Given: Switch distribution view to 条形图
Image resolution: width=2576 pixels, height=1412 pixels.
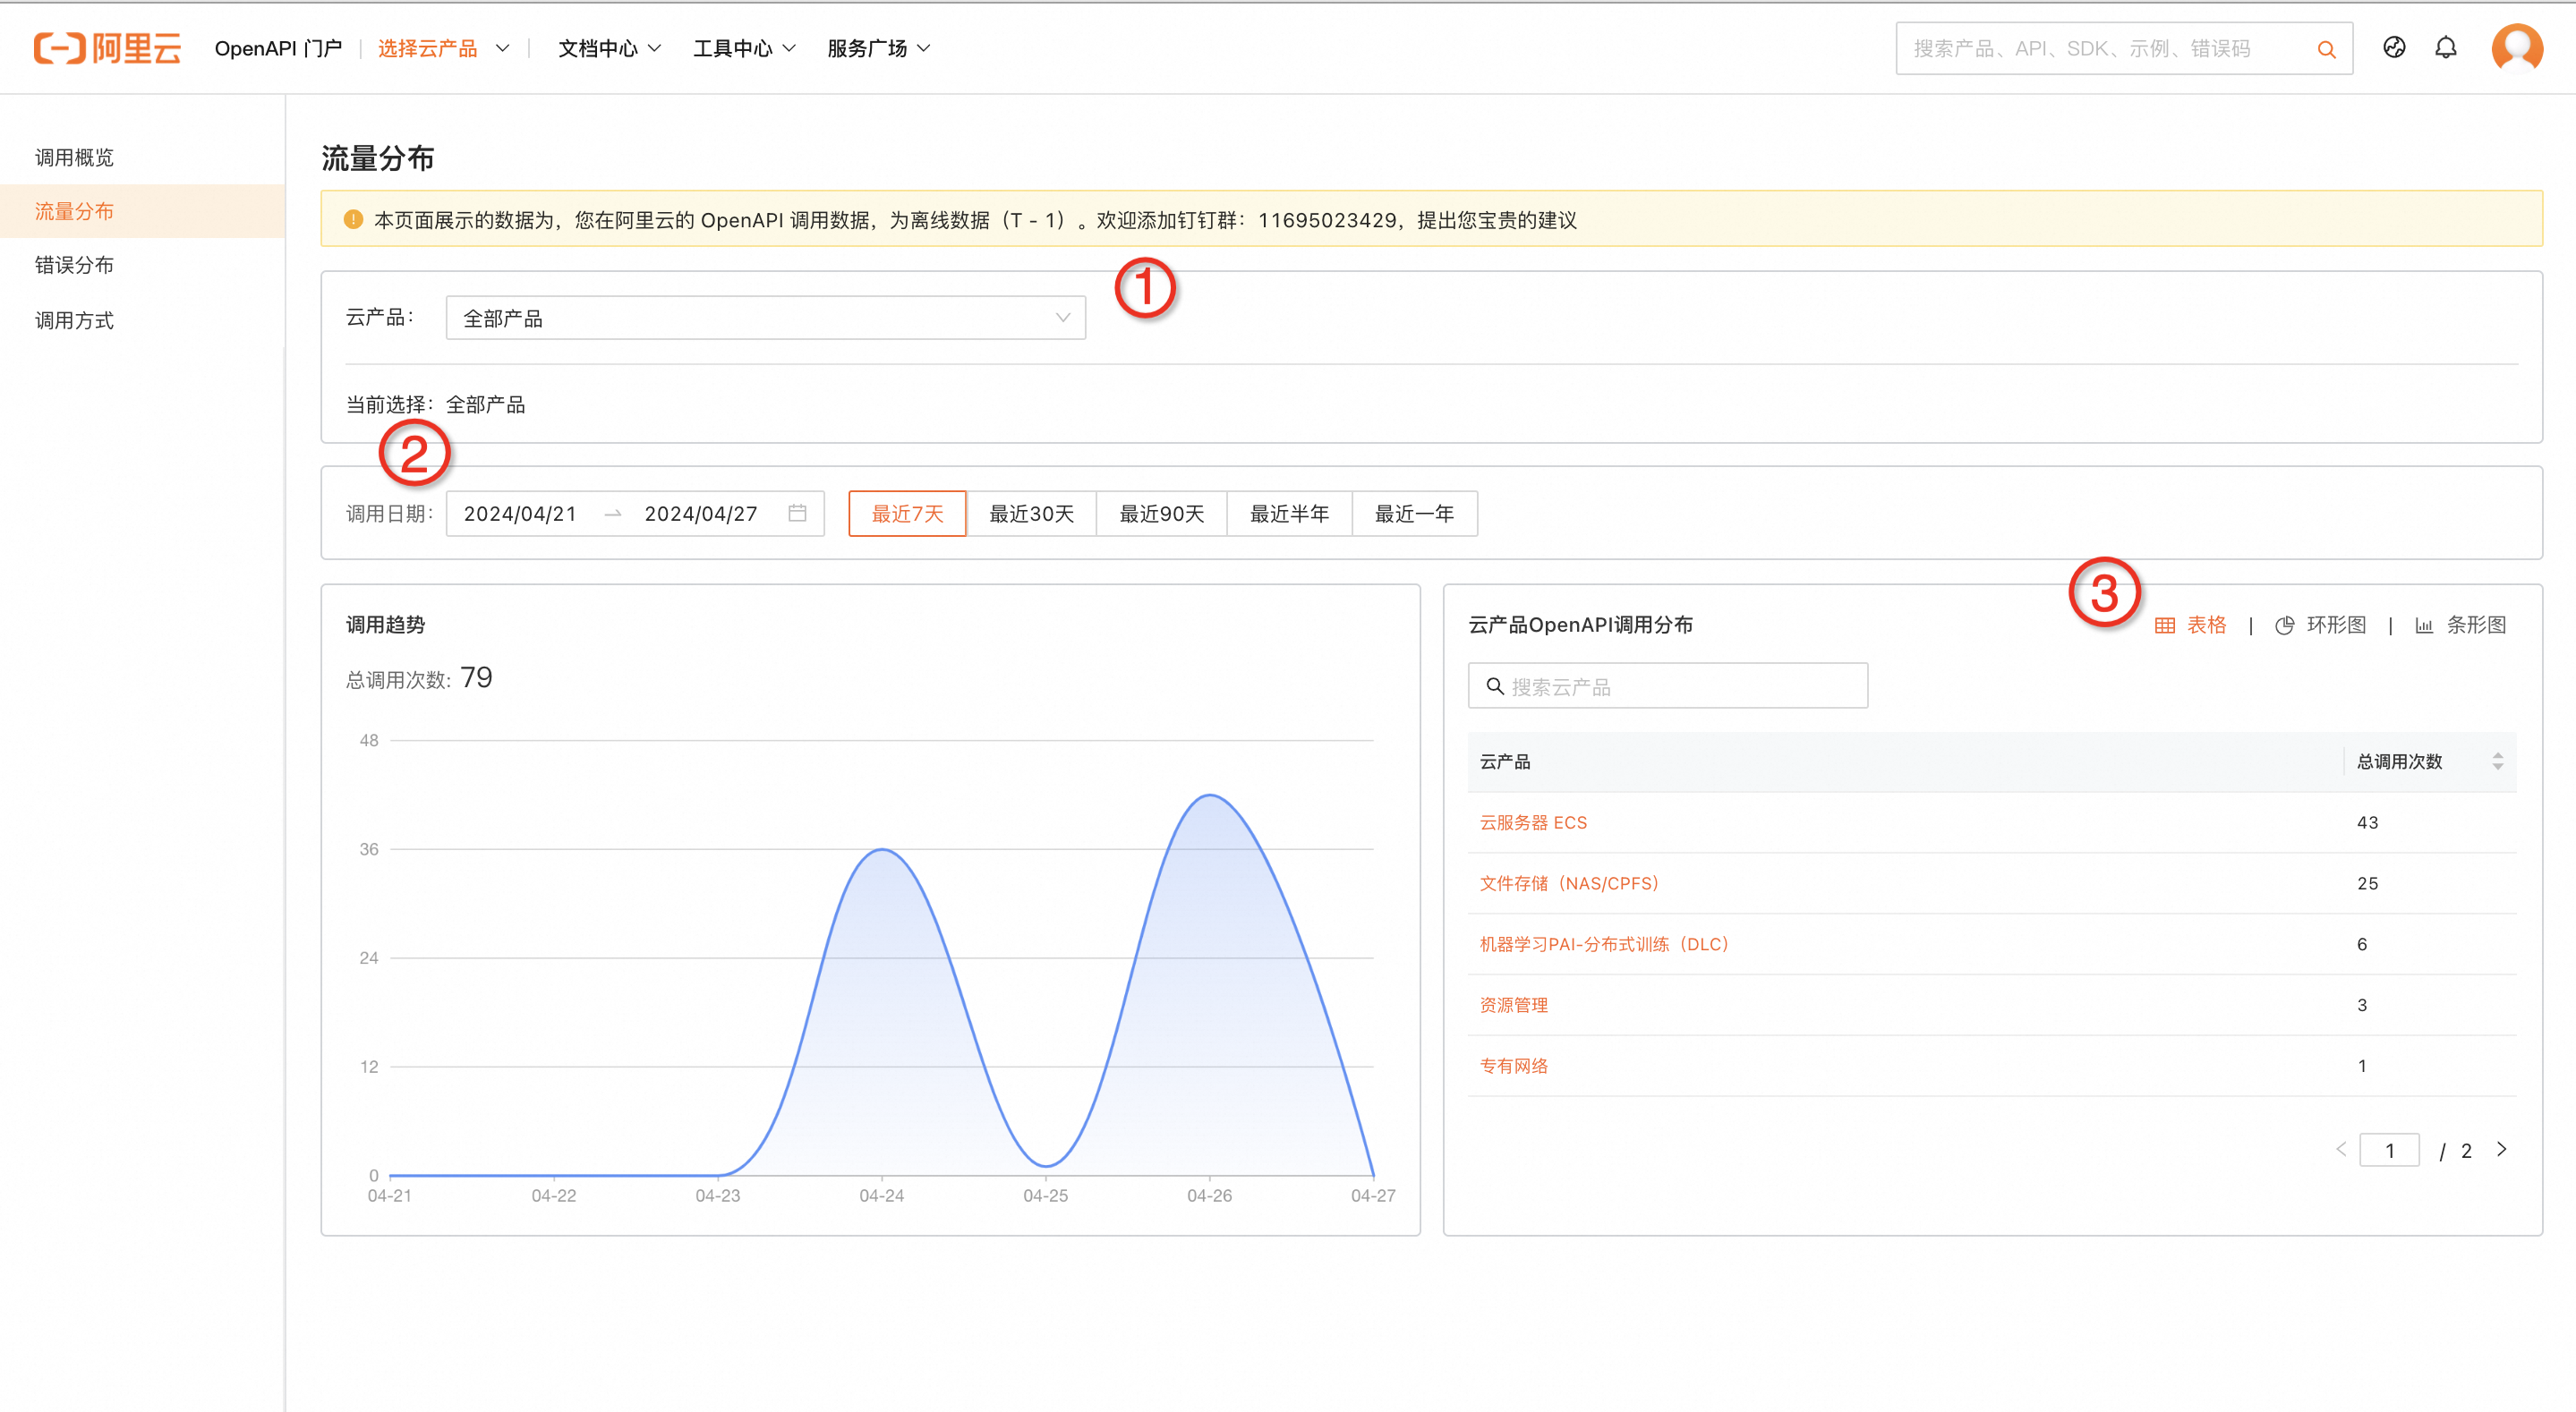Looking at the screenshot, I should pos(2461,626).
